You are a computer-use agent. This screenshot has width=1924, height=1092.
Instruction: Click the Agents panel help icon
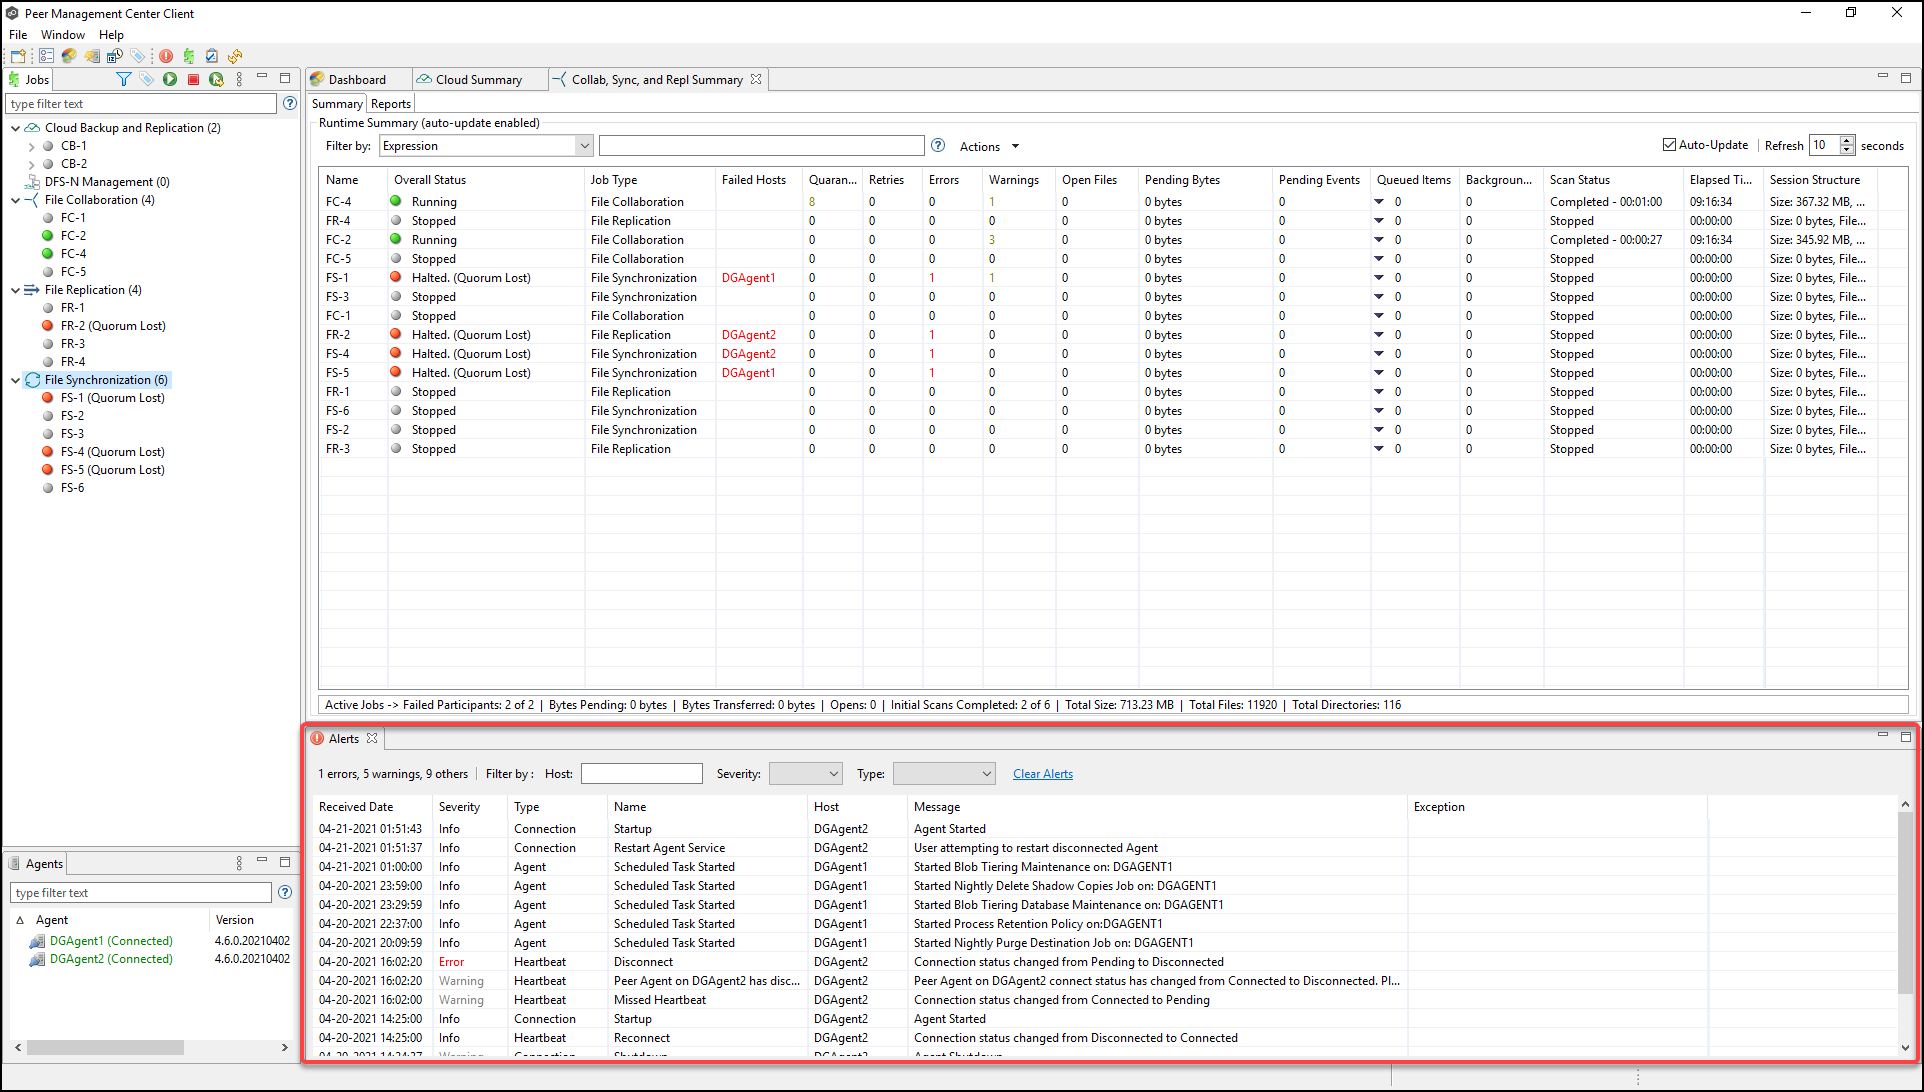click(x=287, y=892)
